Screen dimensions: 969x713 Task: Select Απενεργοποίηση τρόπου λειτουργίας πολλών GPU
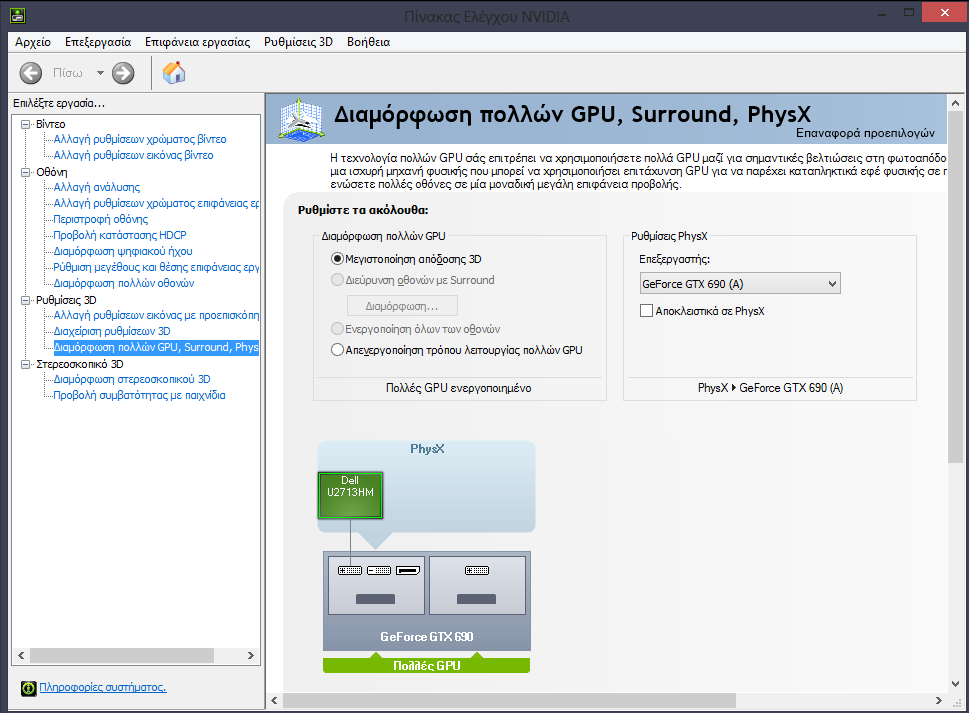337,350
